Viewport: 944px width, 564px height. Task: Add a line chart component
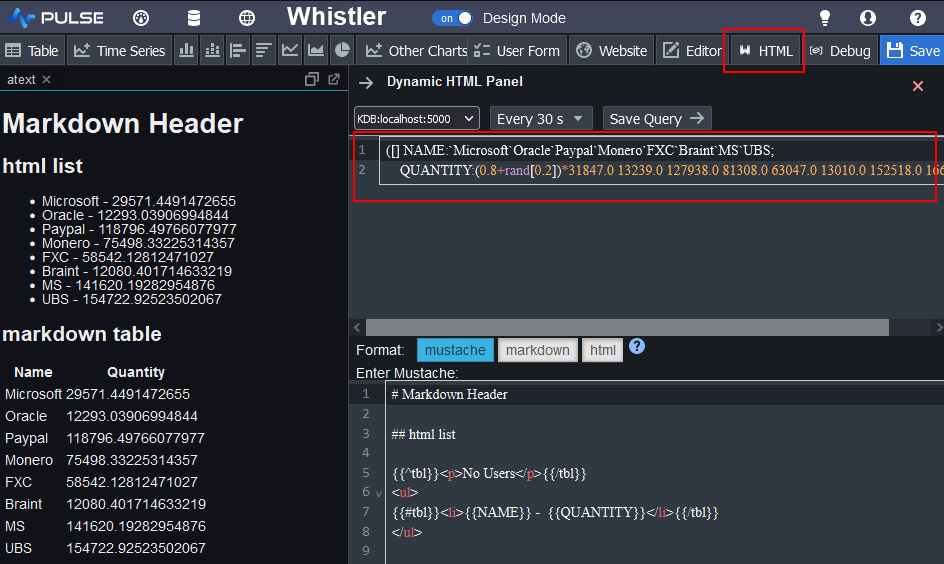click(x=290, y=51)
